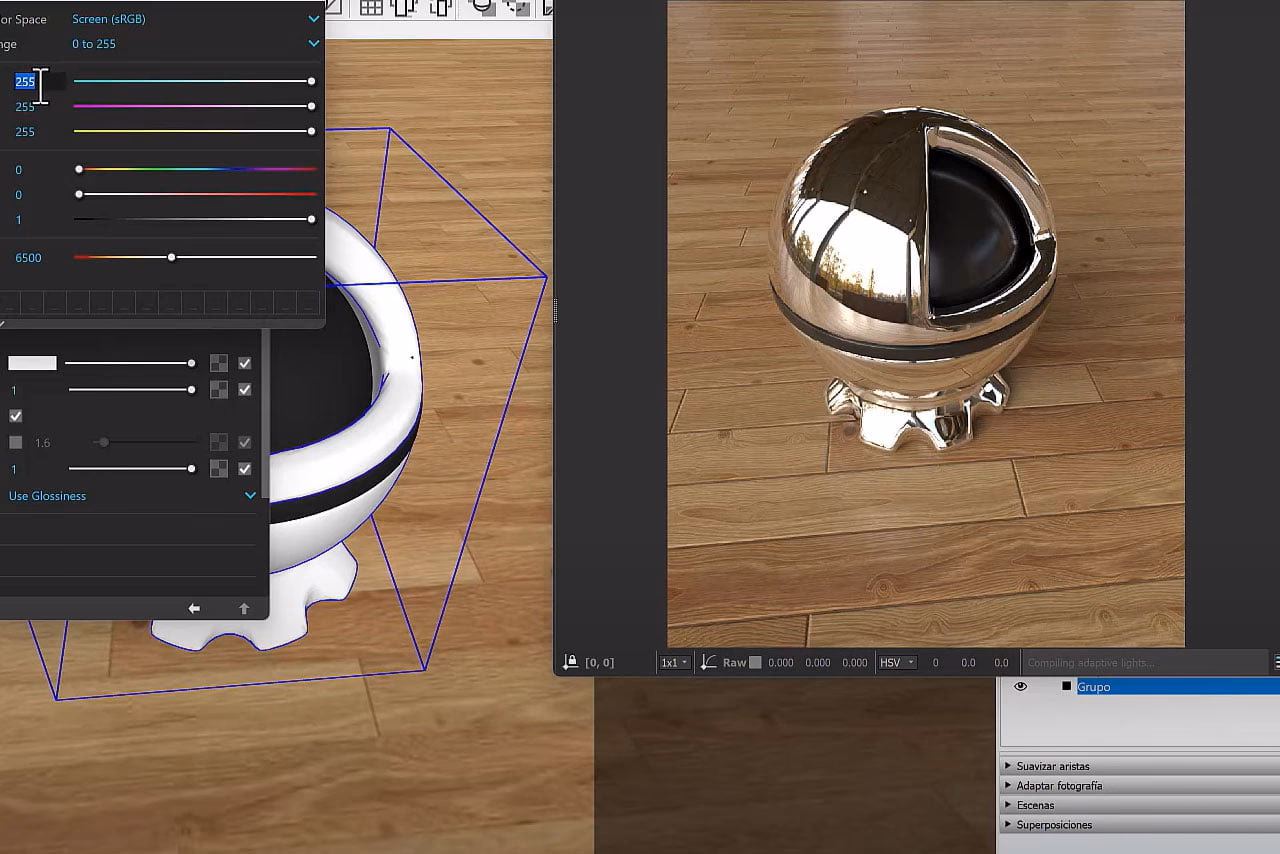This screenshot has height=854, width=1280.
Task: Expand the Escenas panel on the right tray
Action: pyautogui.click(x=1035, y=804)
